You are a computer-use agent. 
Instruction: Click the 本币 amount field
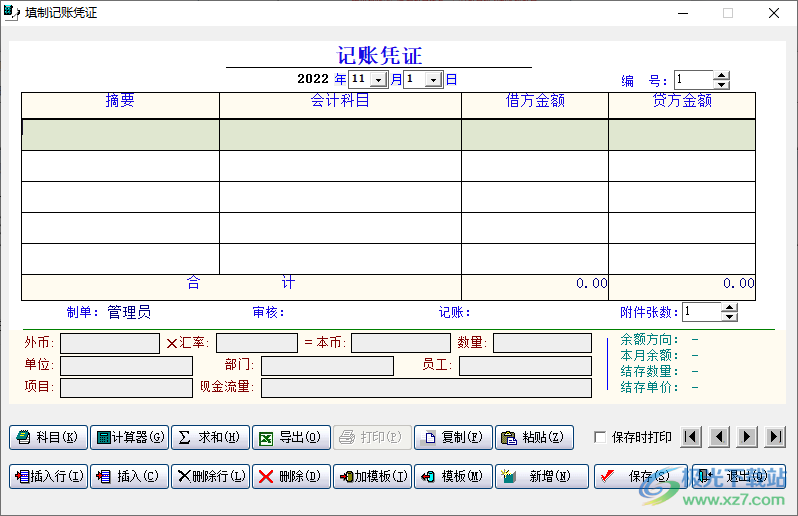click(x=401, y=343)
